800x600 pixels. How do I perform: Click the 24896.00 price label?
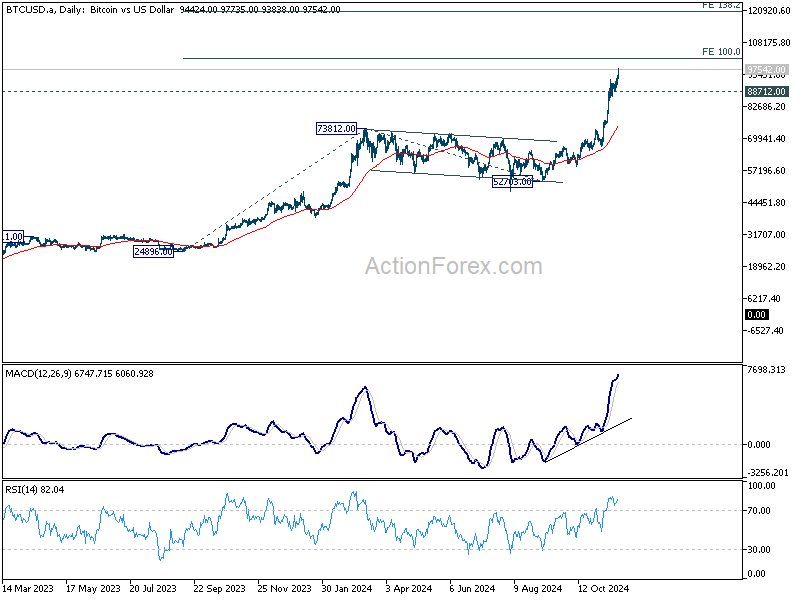pyautogui.click(x=153, y=252)
